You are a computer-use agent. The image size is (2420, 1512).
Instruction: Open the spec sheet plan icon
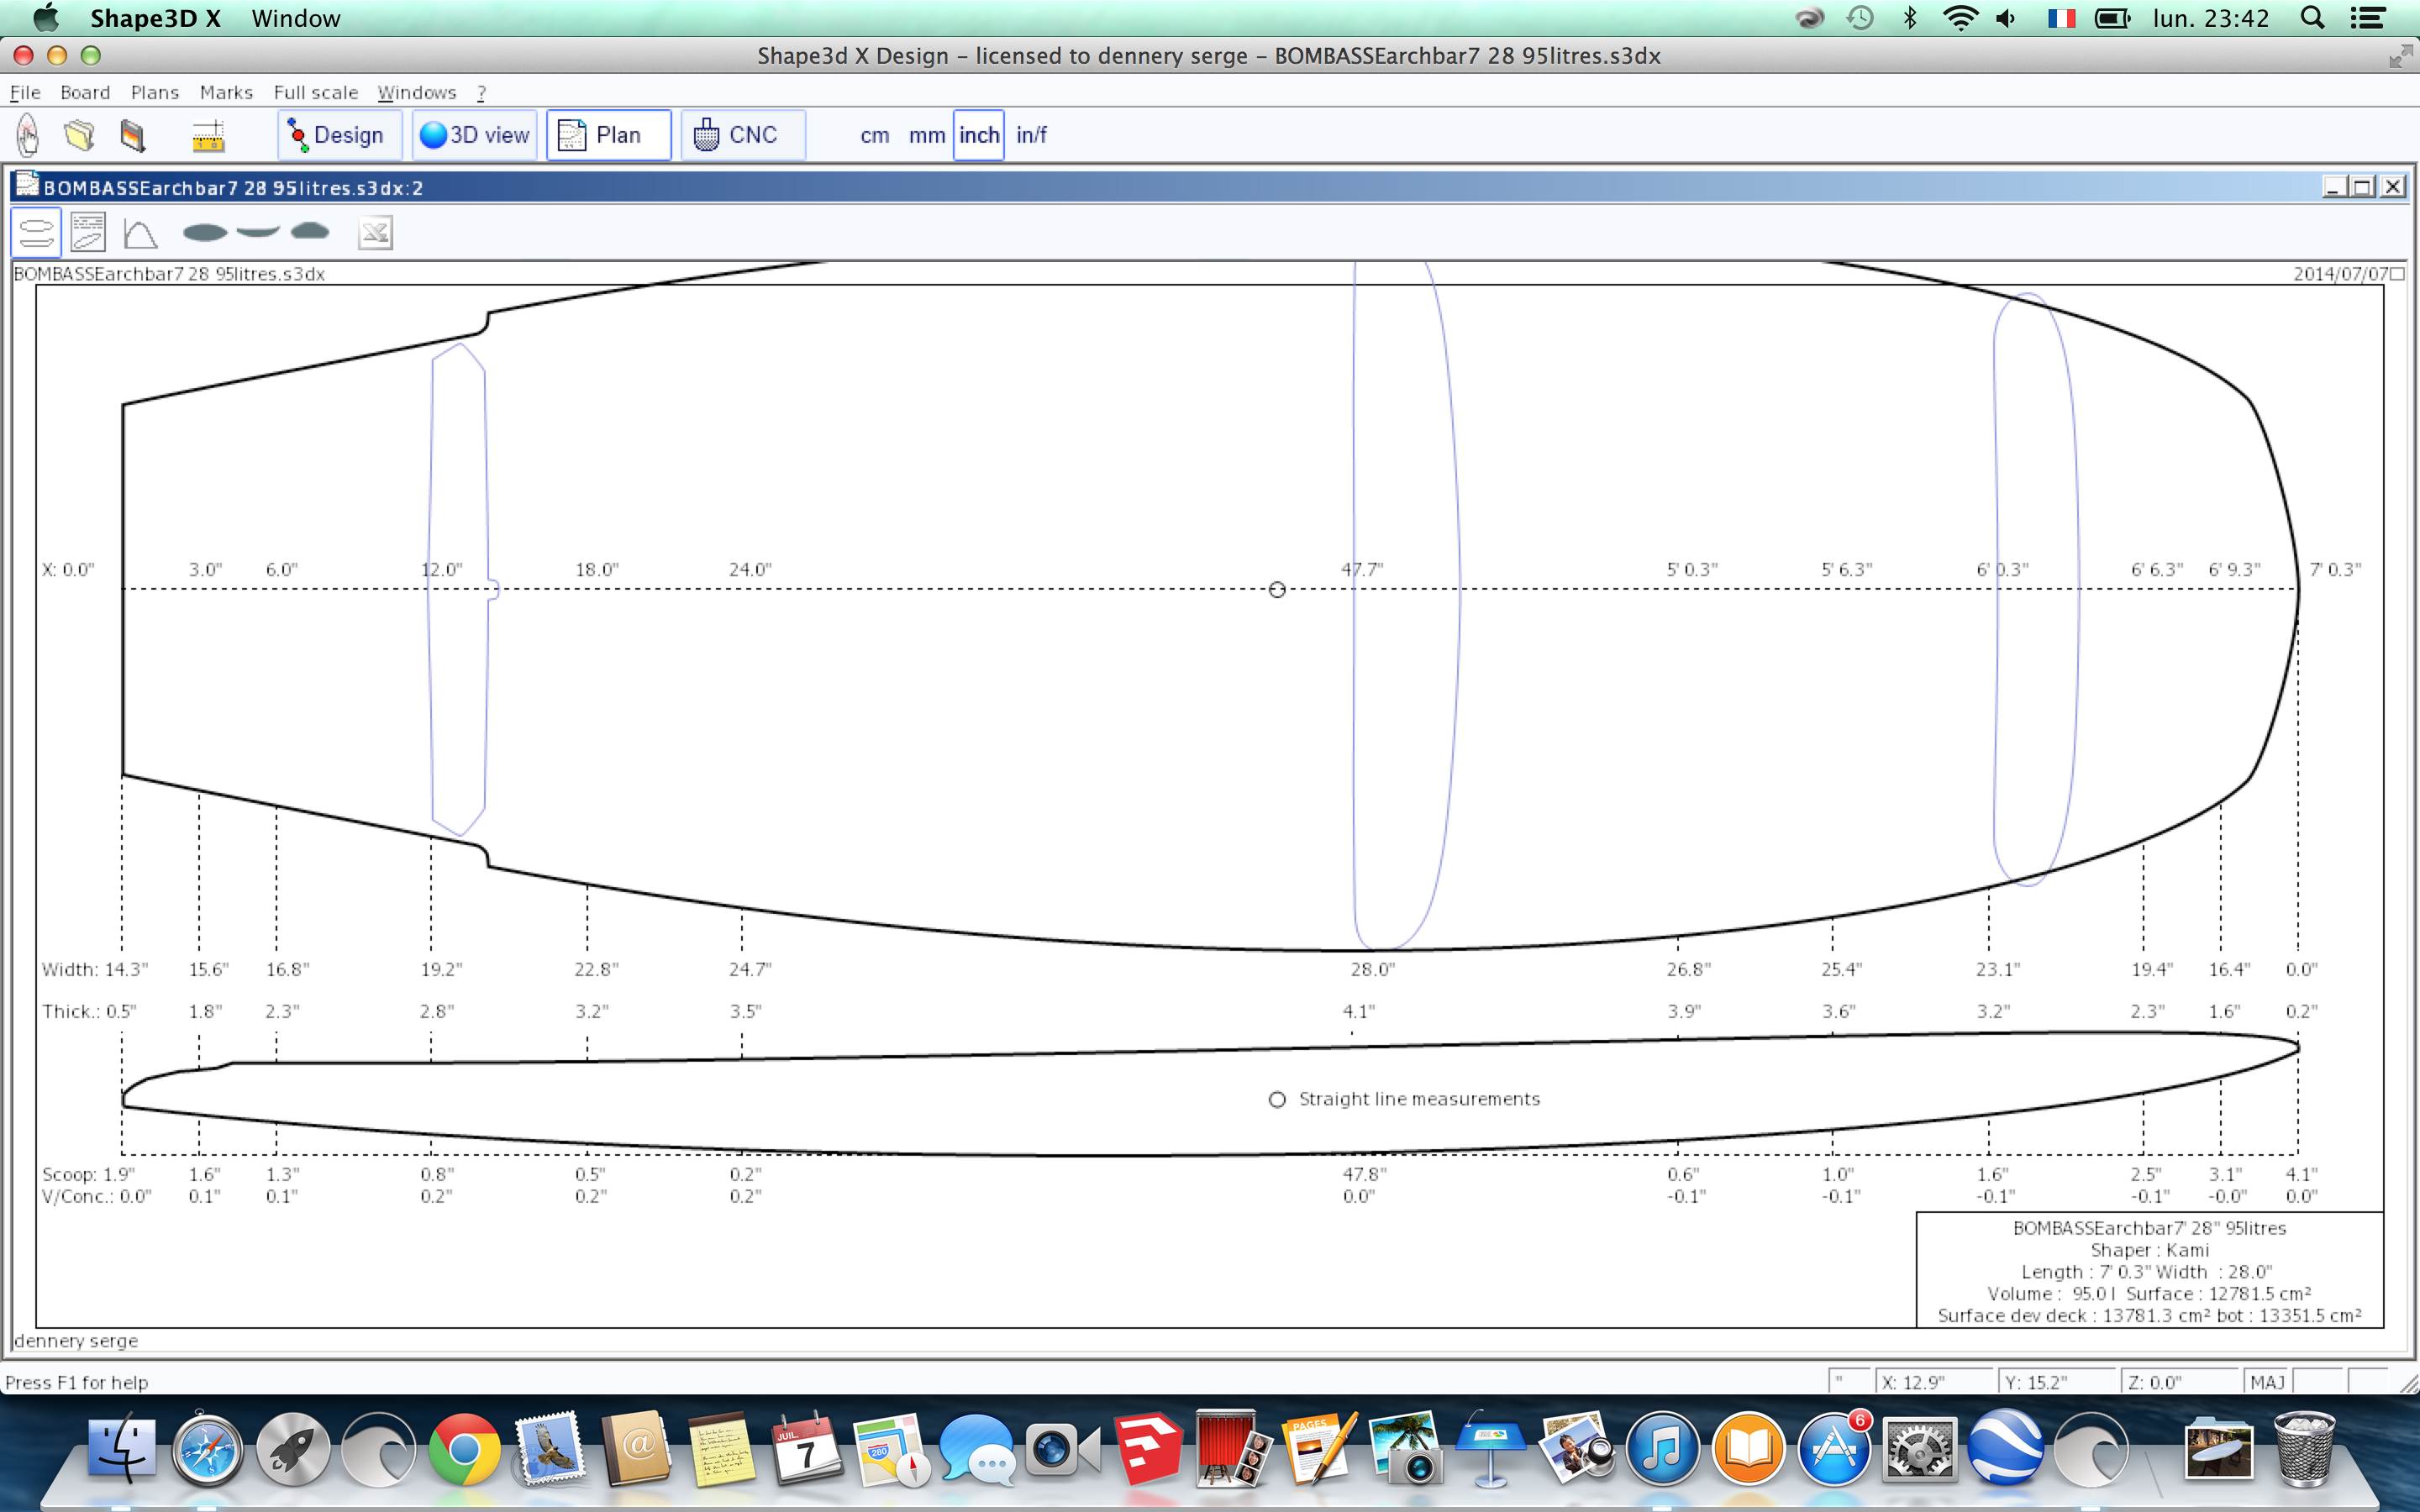[88, 233]
